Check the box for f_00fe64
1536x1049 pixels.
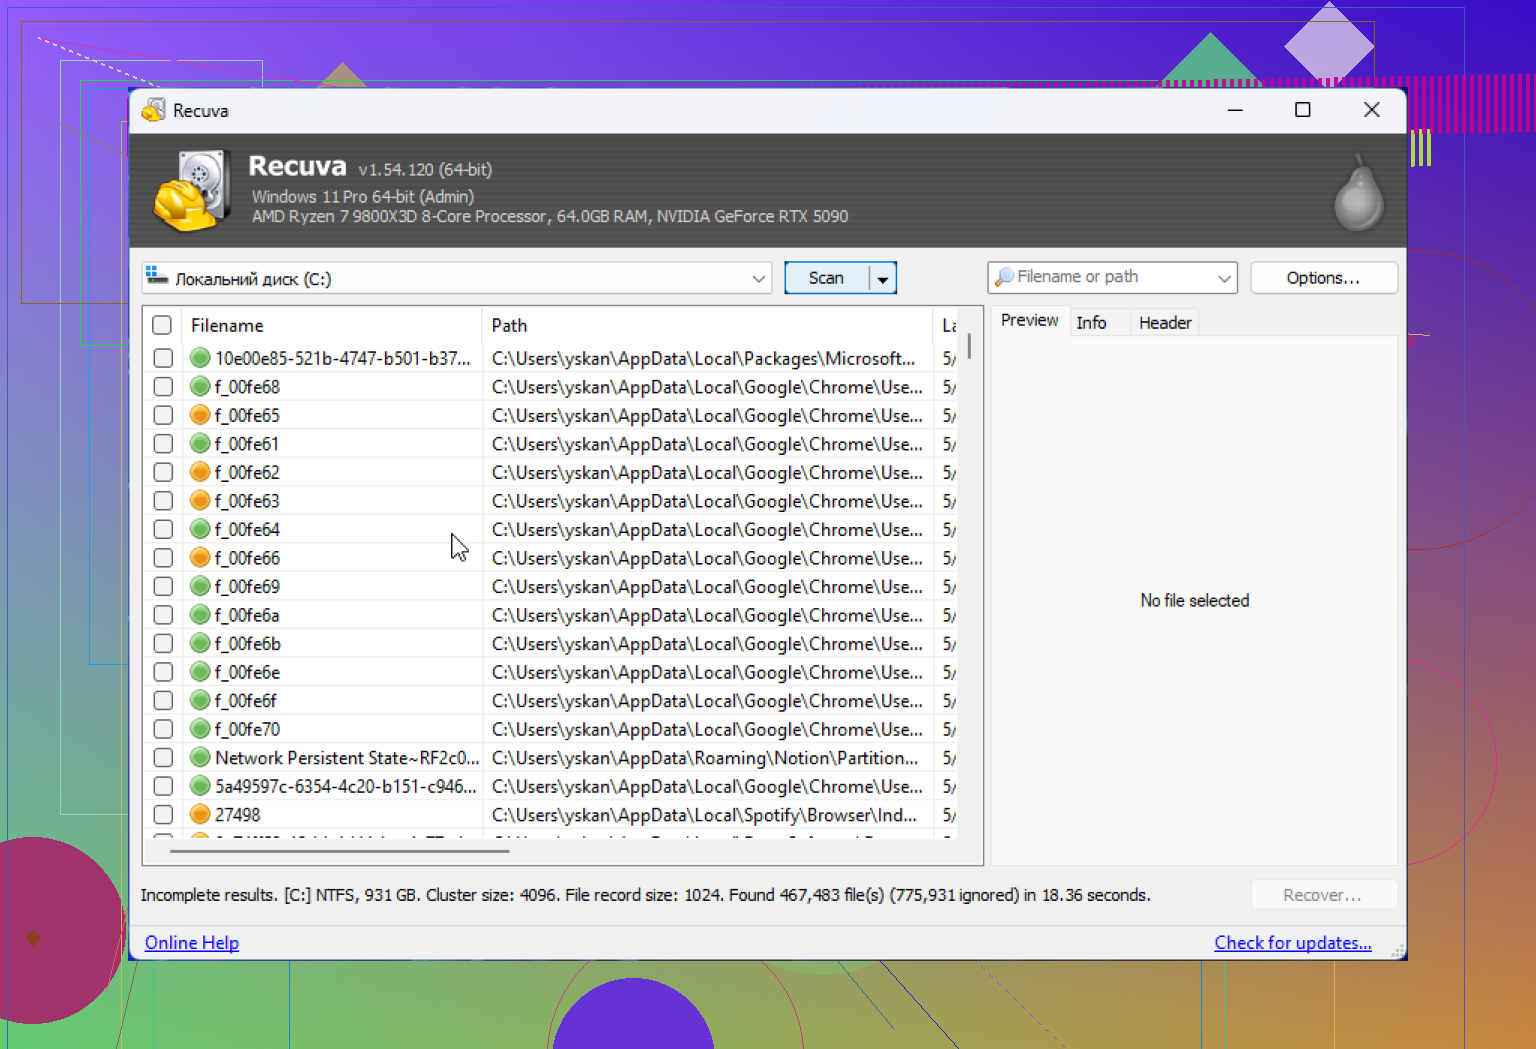tap(164, 529)
